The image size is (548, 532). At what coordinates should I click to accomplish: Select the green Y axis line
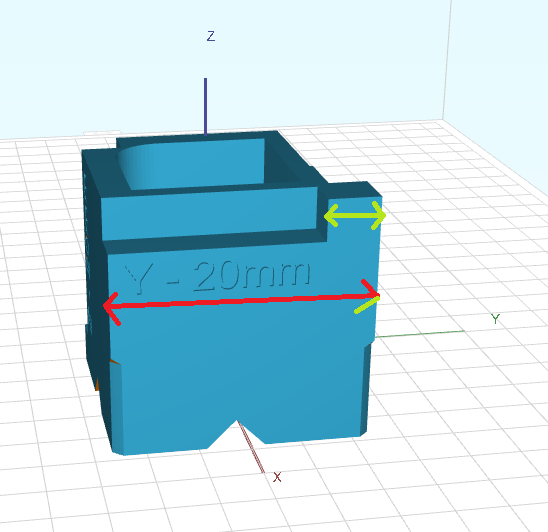tap(420, 334)
